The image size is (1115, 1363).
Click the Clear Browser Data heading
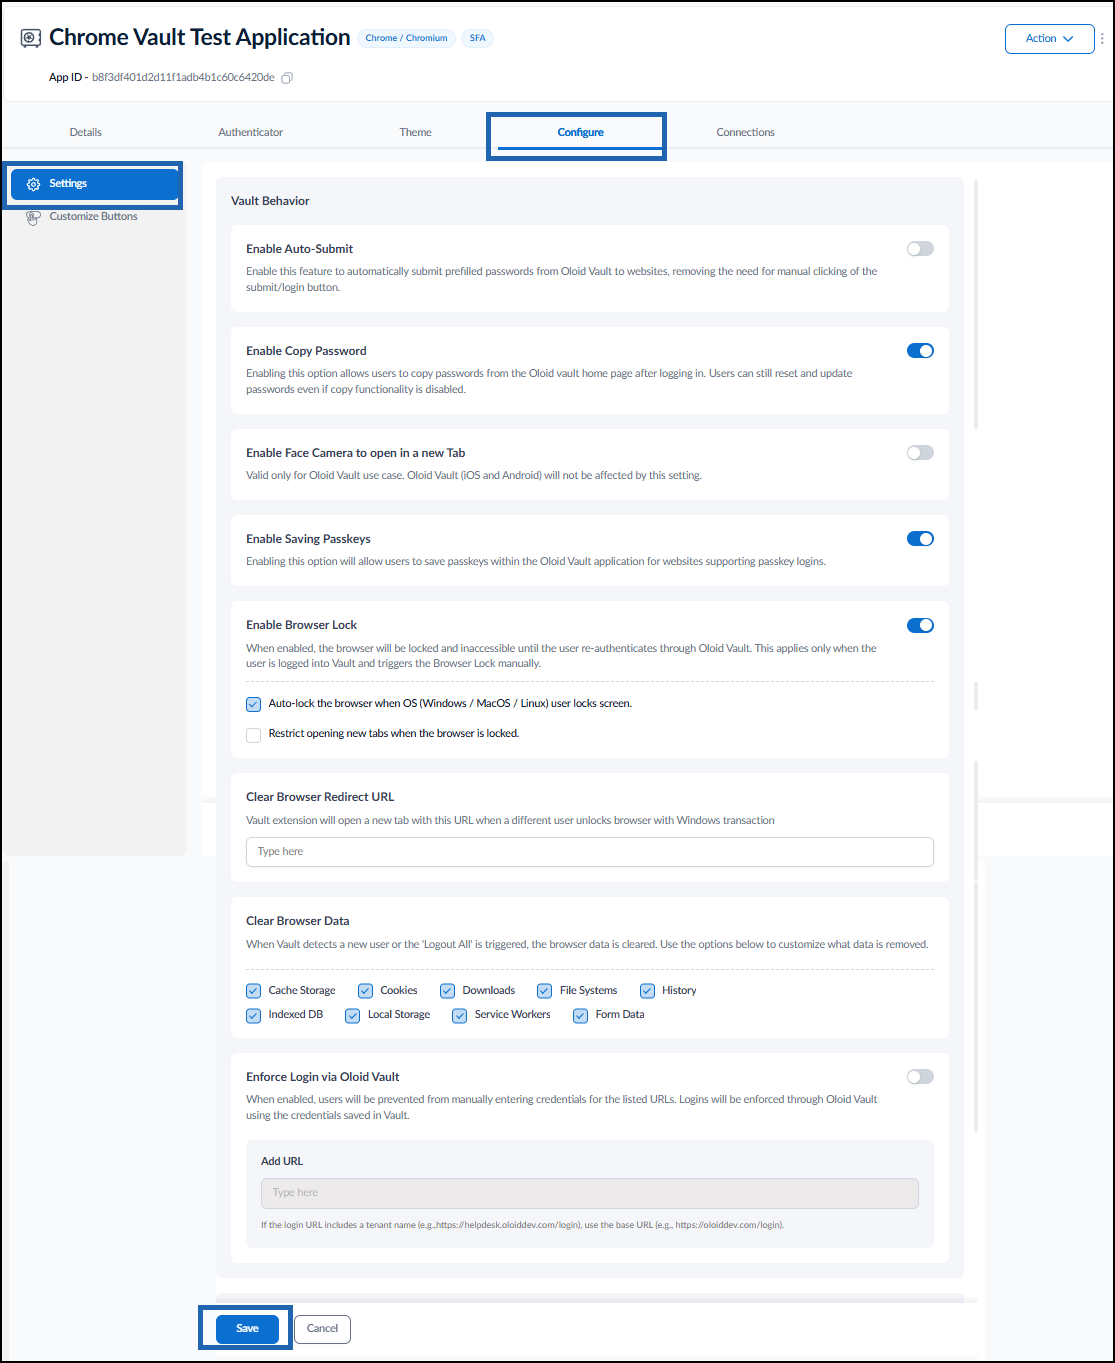(x=298, y=921)
